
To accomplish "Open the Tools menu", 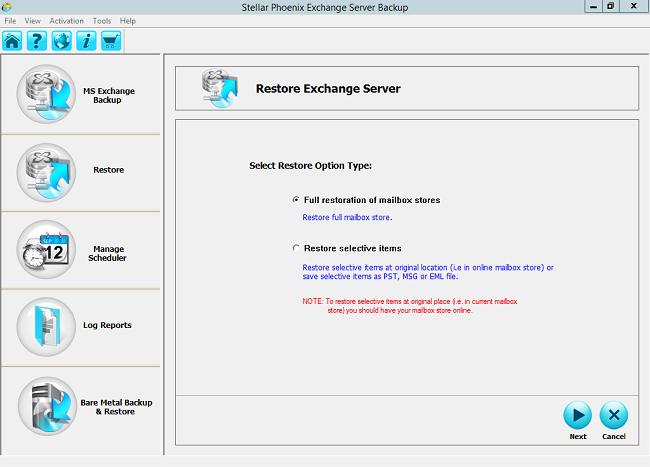I will point(102,21).
